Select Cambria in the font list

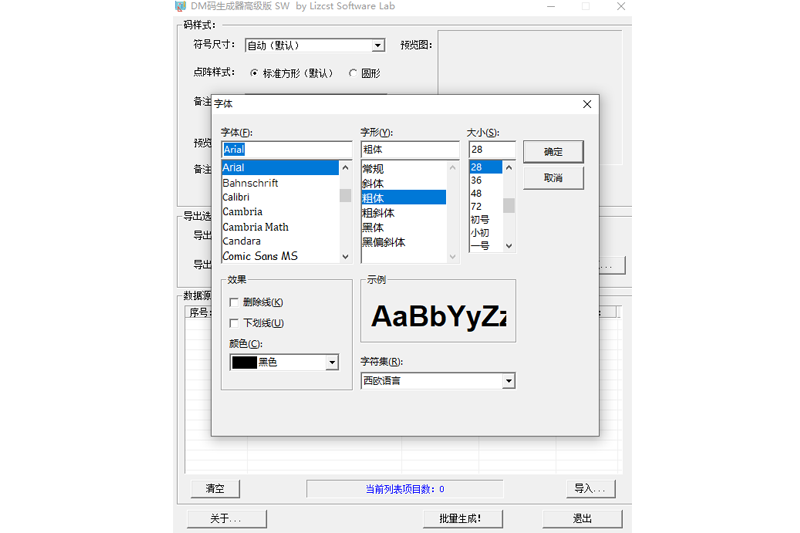(280, 212)
